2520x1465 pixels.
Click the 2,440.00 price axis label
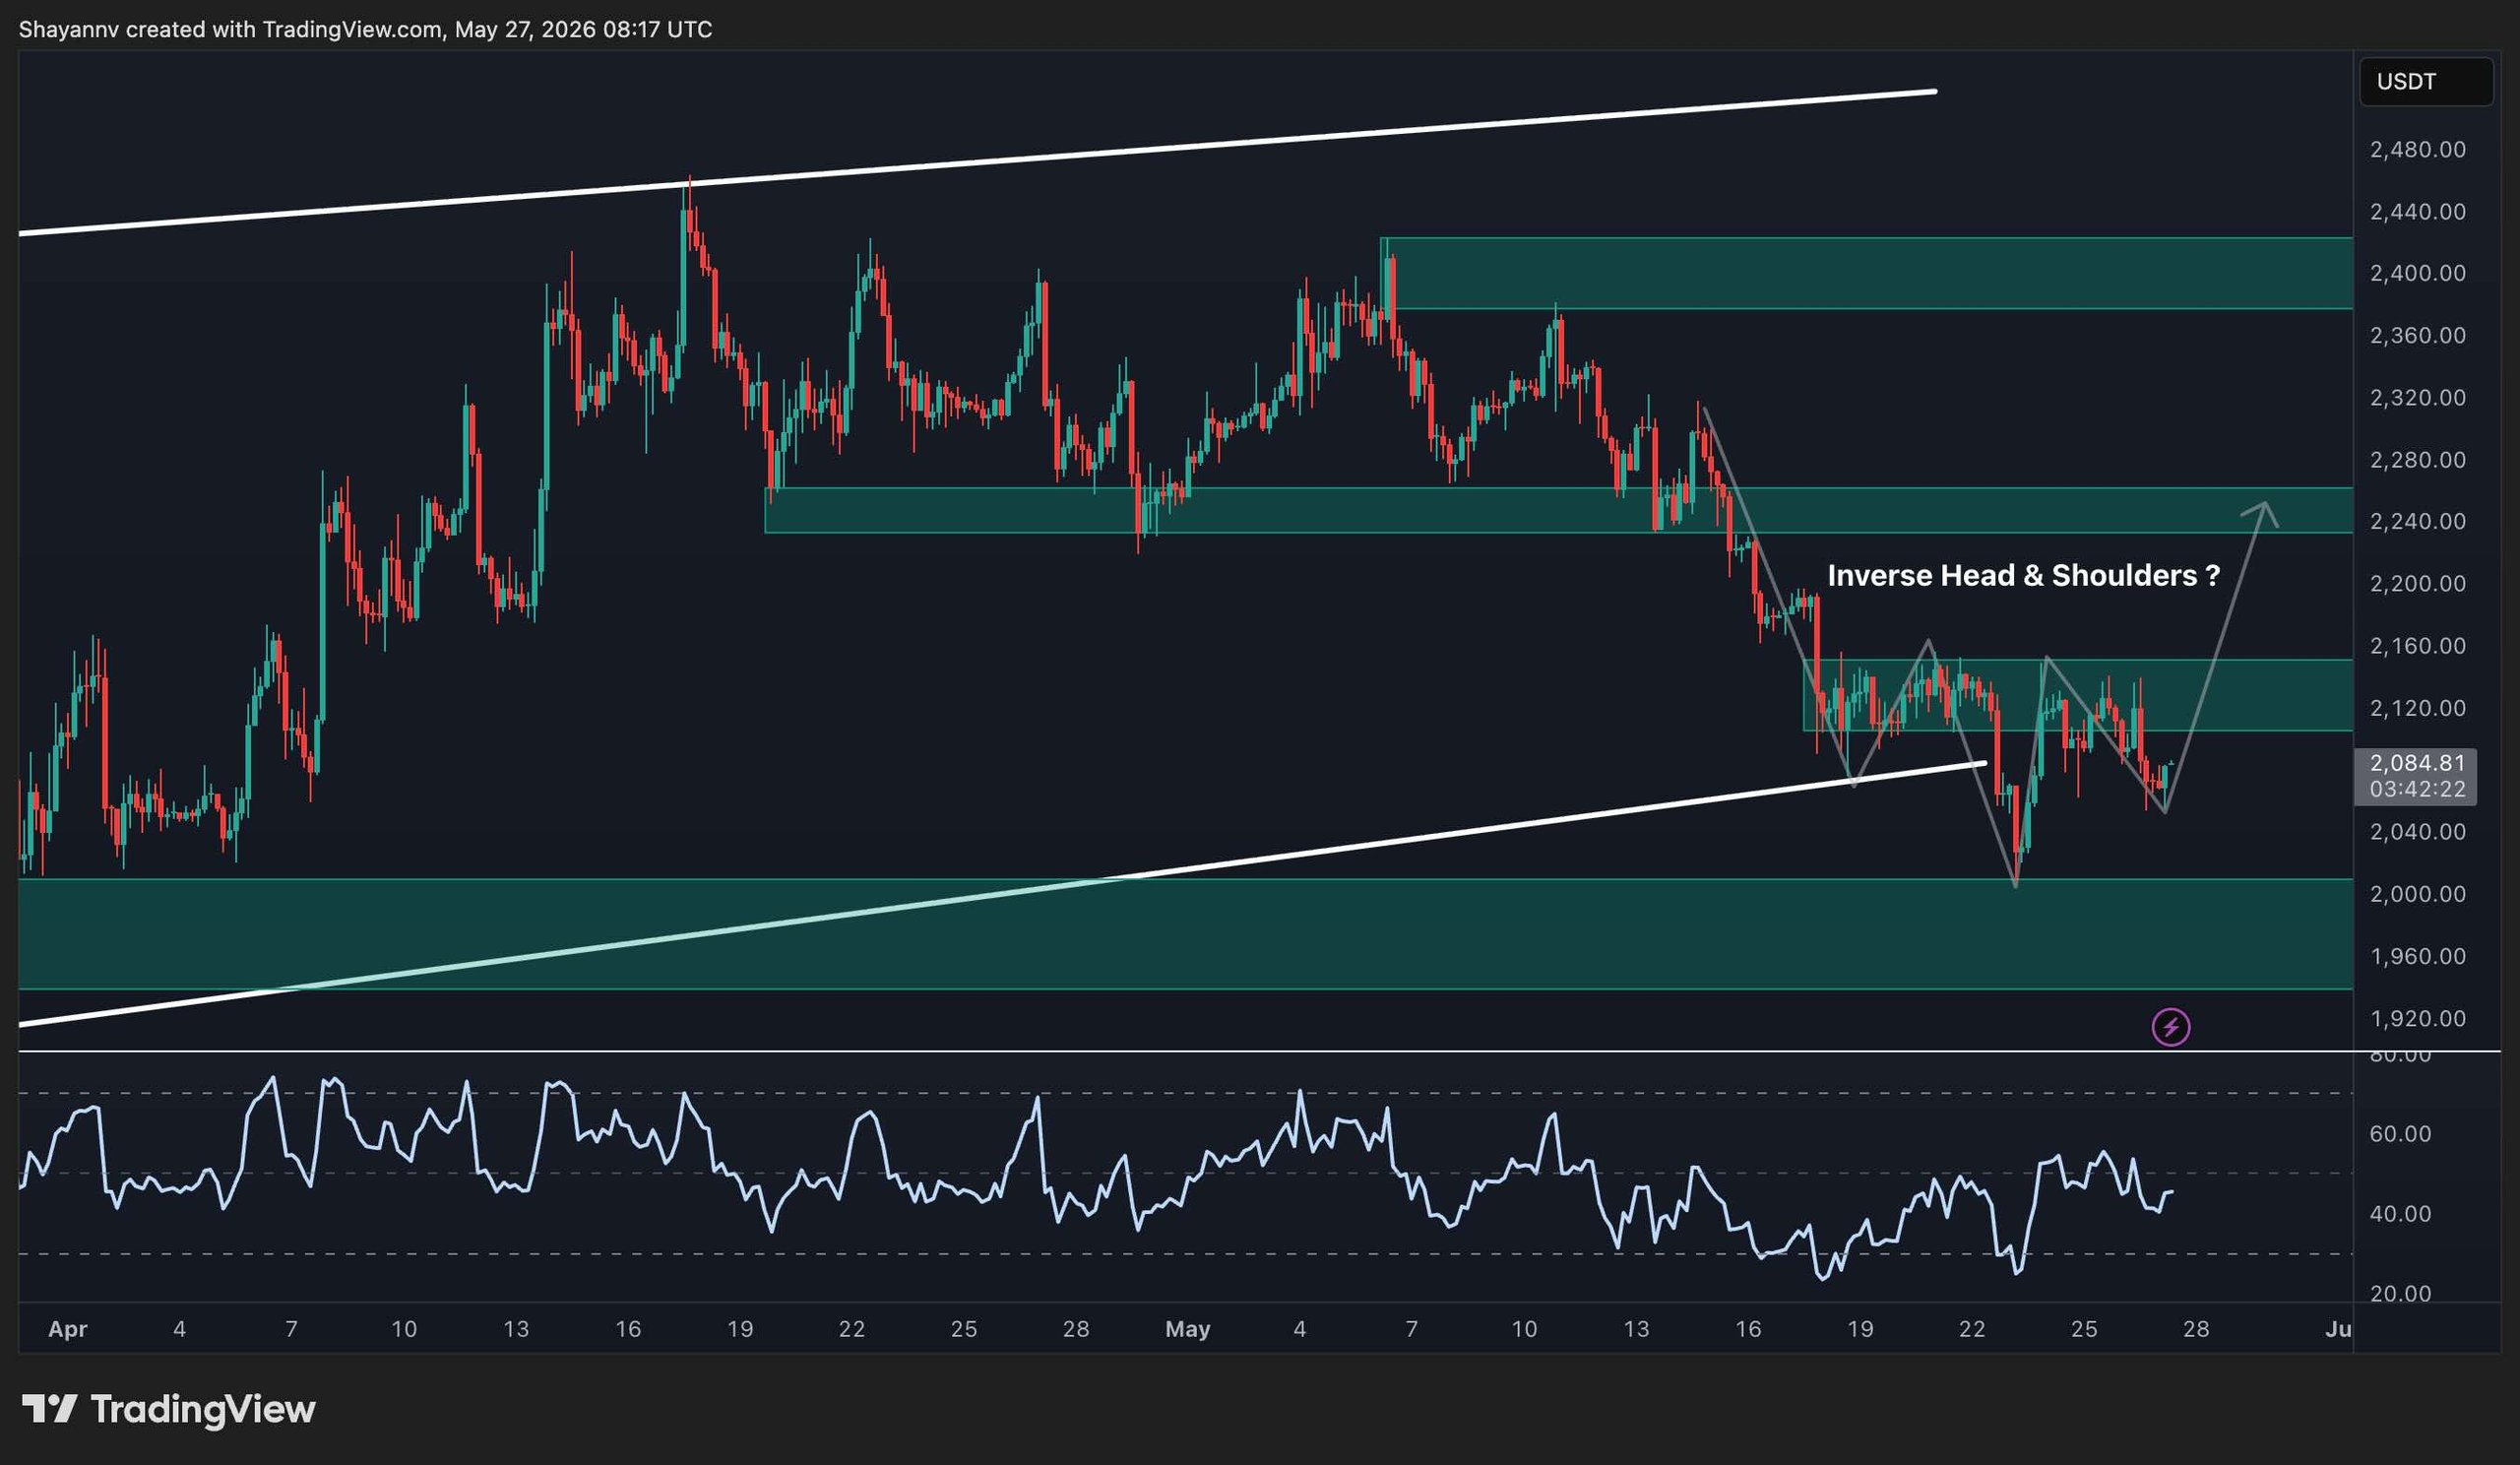(x=2418, y=212)
